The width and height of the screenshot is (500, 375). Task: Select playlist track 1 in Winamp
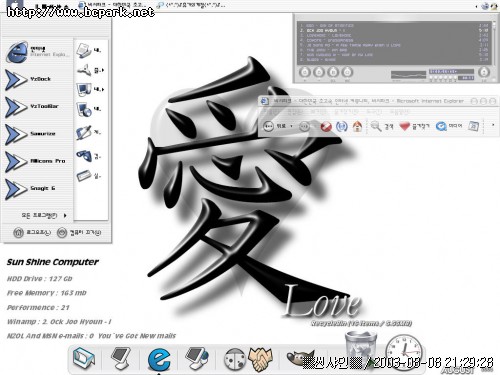coord(394,25)
